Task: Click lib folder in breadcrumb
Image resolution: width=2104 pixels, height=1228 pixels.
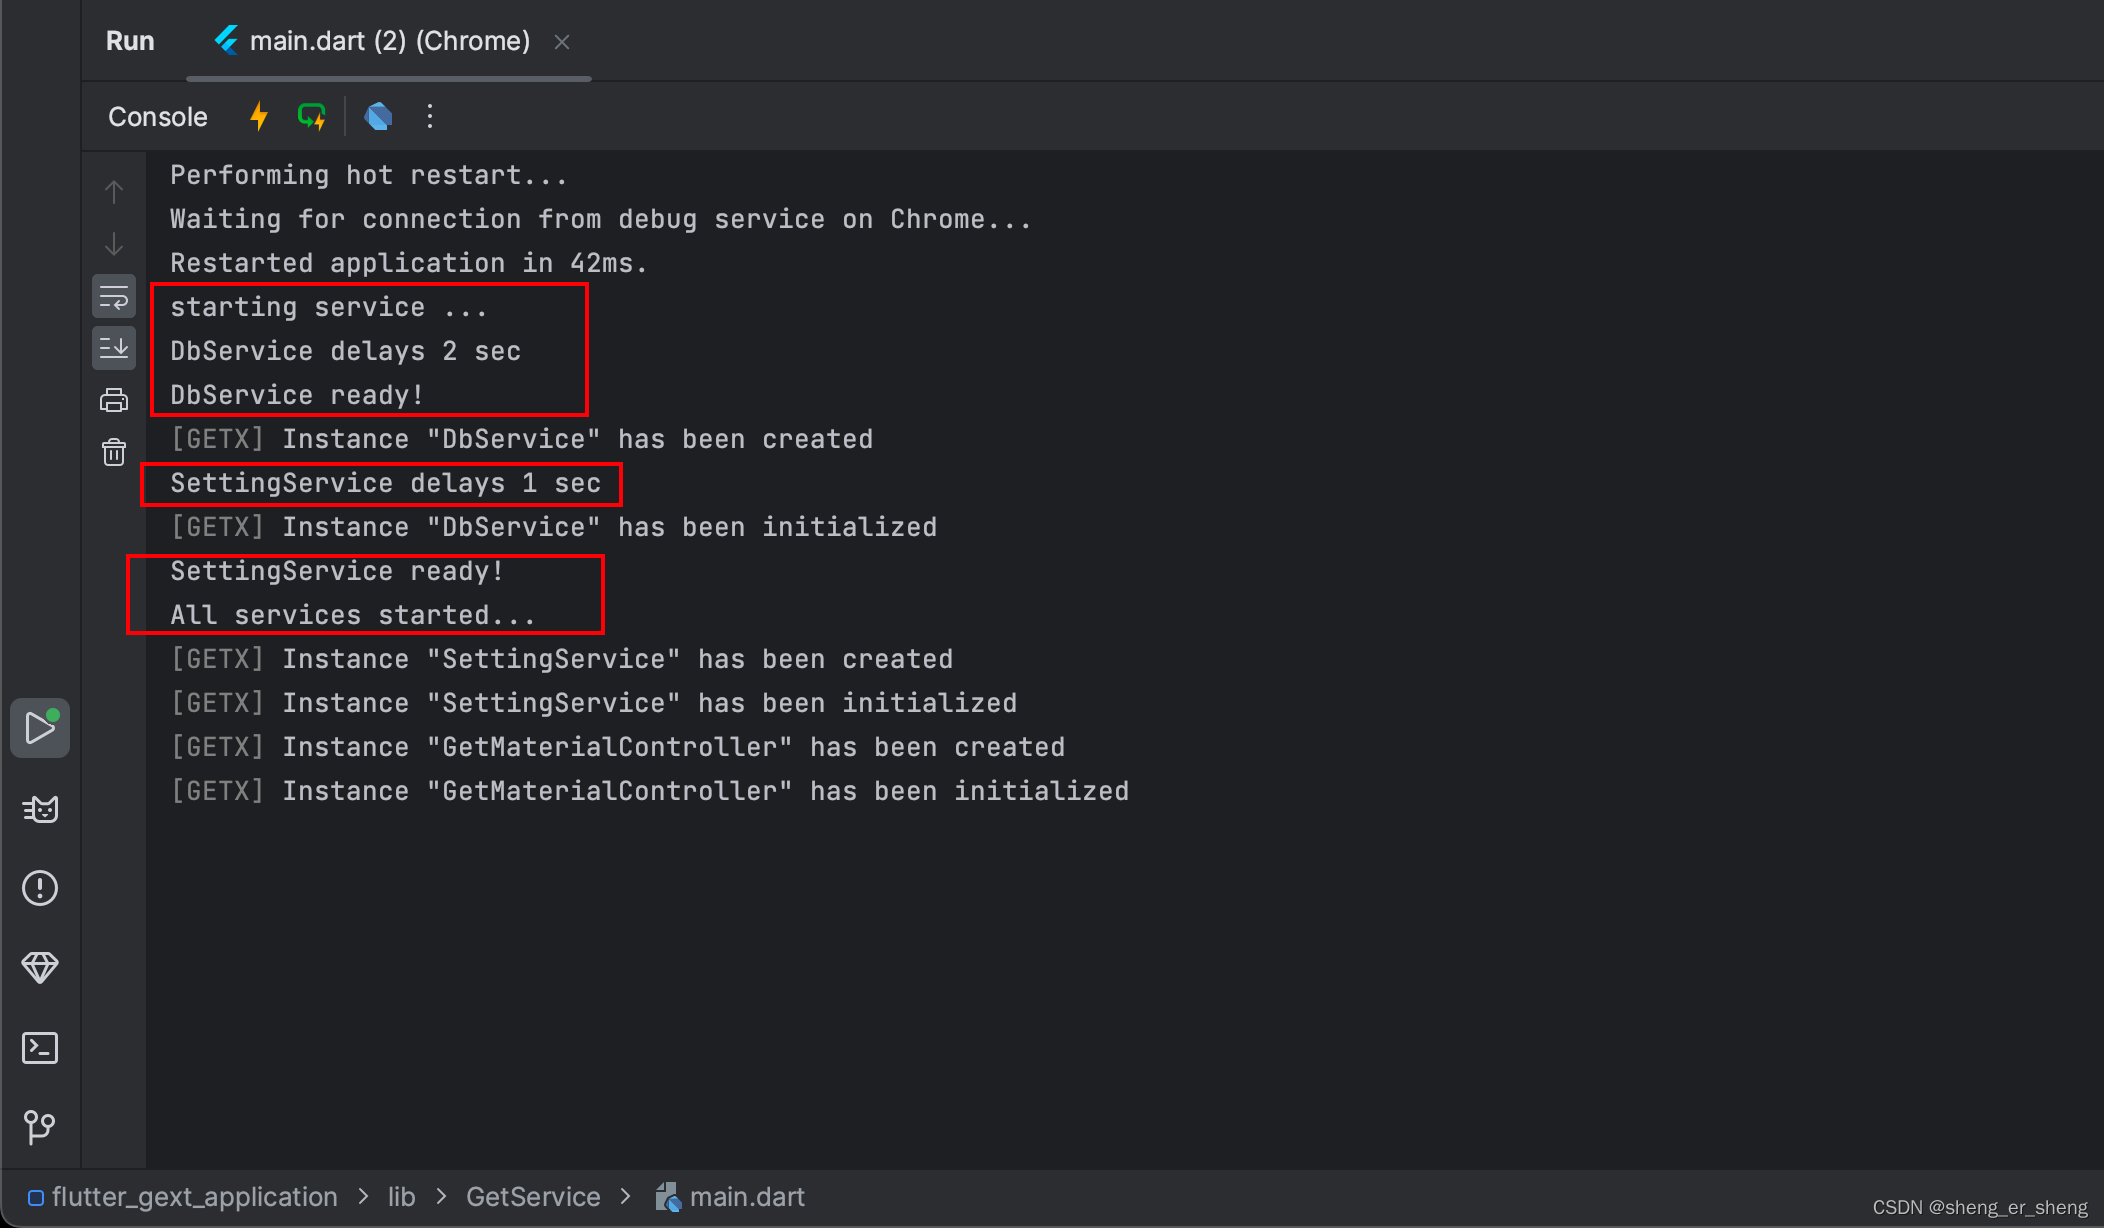Action: (401, 1196)
